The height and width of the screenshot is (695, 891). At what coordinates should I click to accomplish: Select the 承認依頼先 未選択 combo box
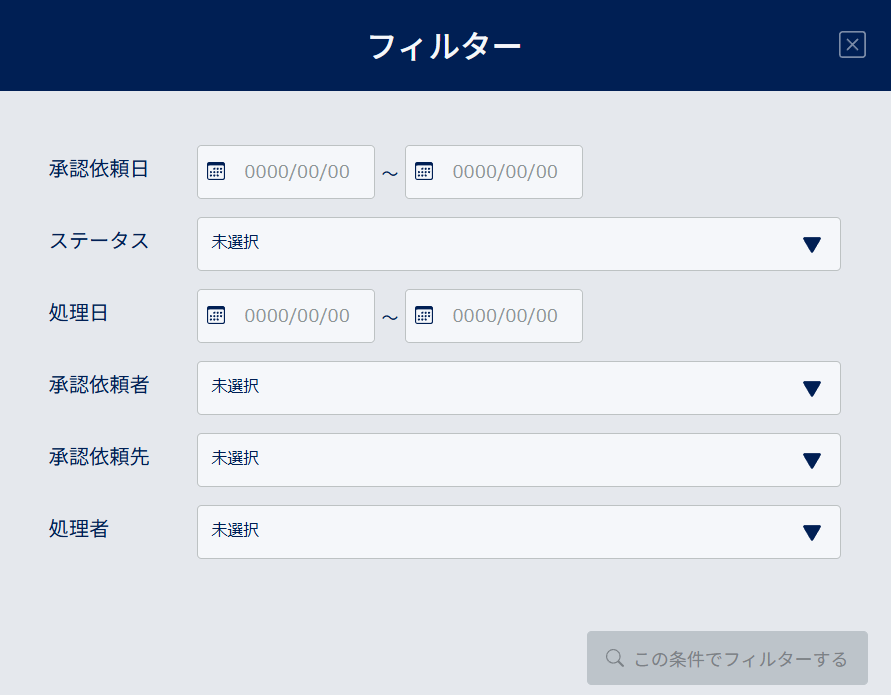[x=518, y=460]
